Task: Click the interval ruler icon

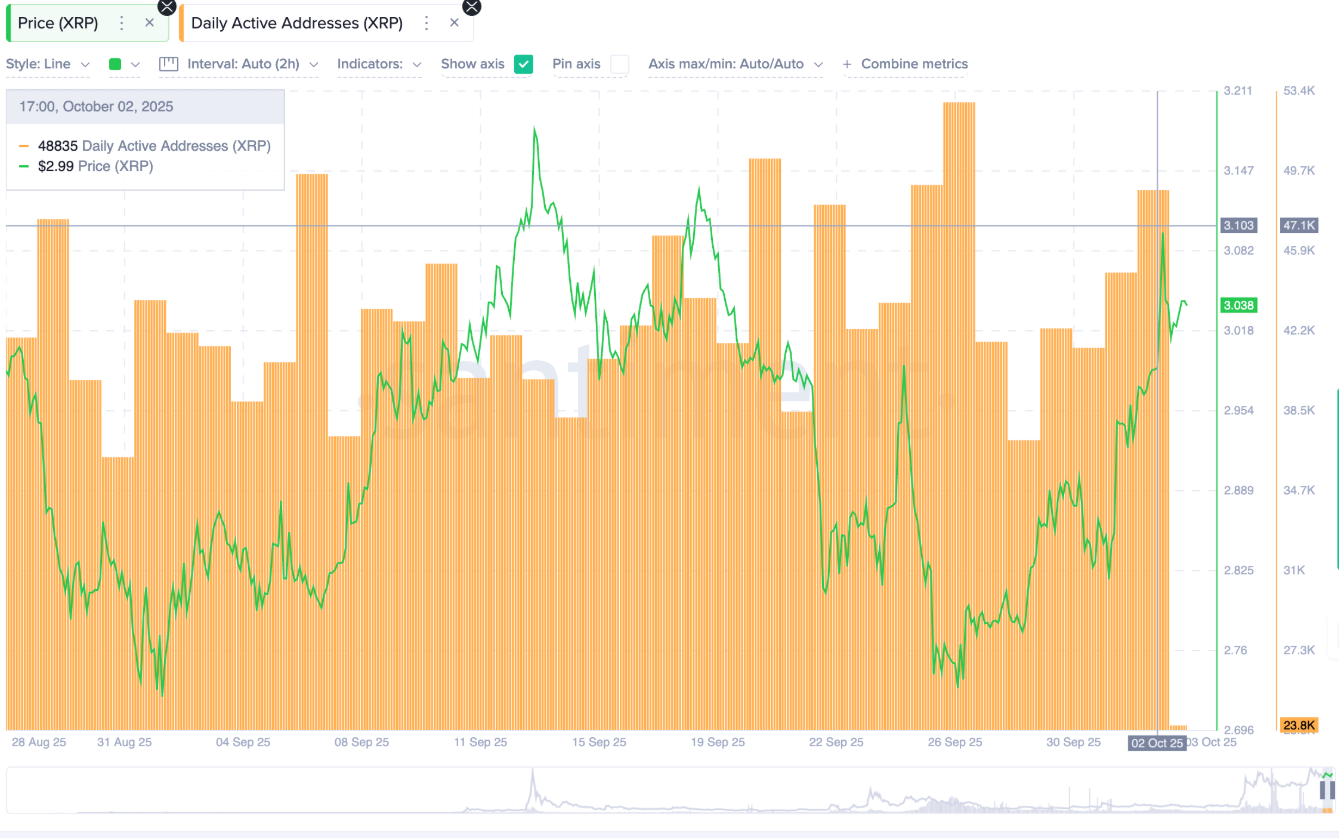Action: [x=169, y=63]
